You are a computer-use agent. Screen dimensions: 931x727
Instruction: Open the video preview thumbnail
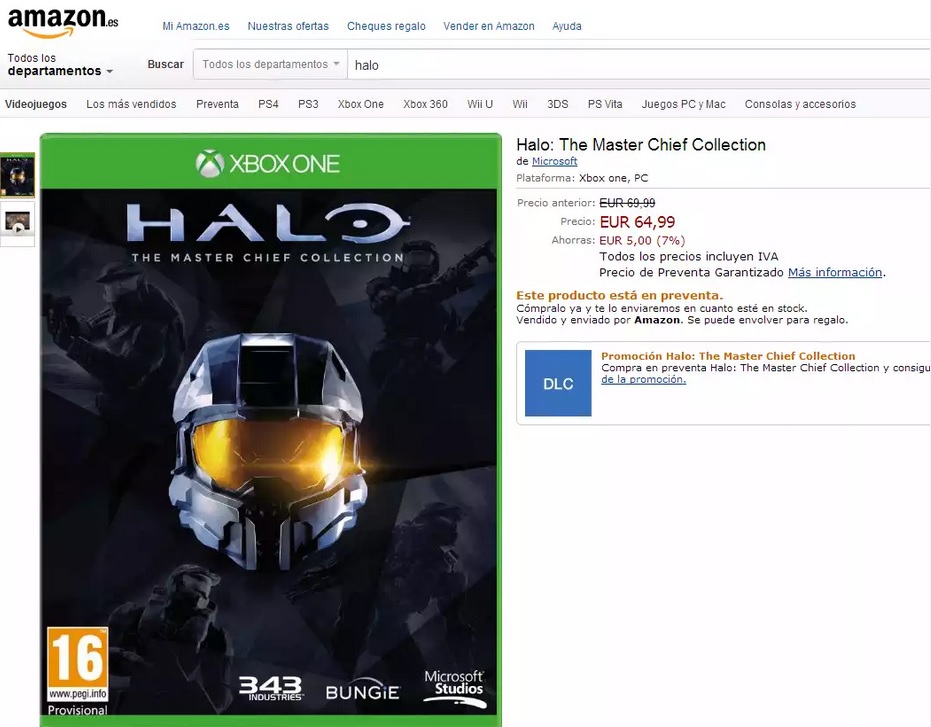point(18,222)
